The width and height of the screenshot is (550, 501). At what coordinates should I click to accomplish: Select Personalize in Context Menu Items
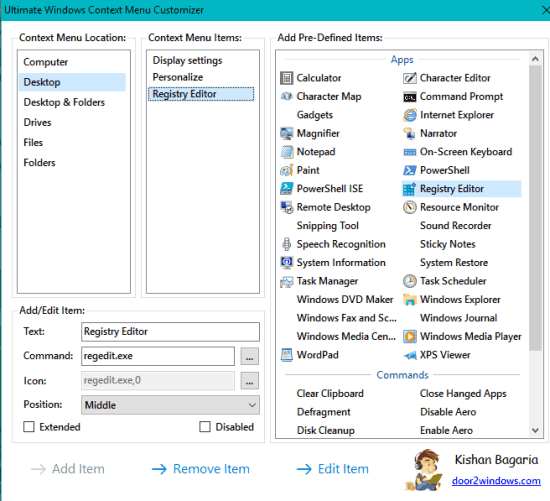click(201, 77)
